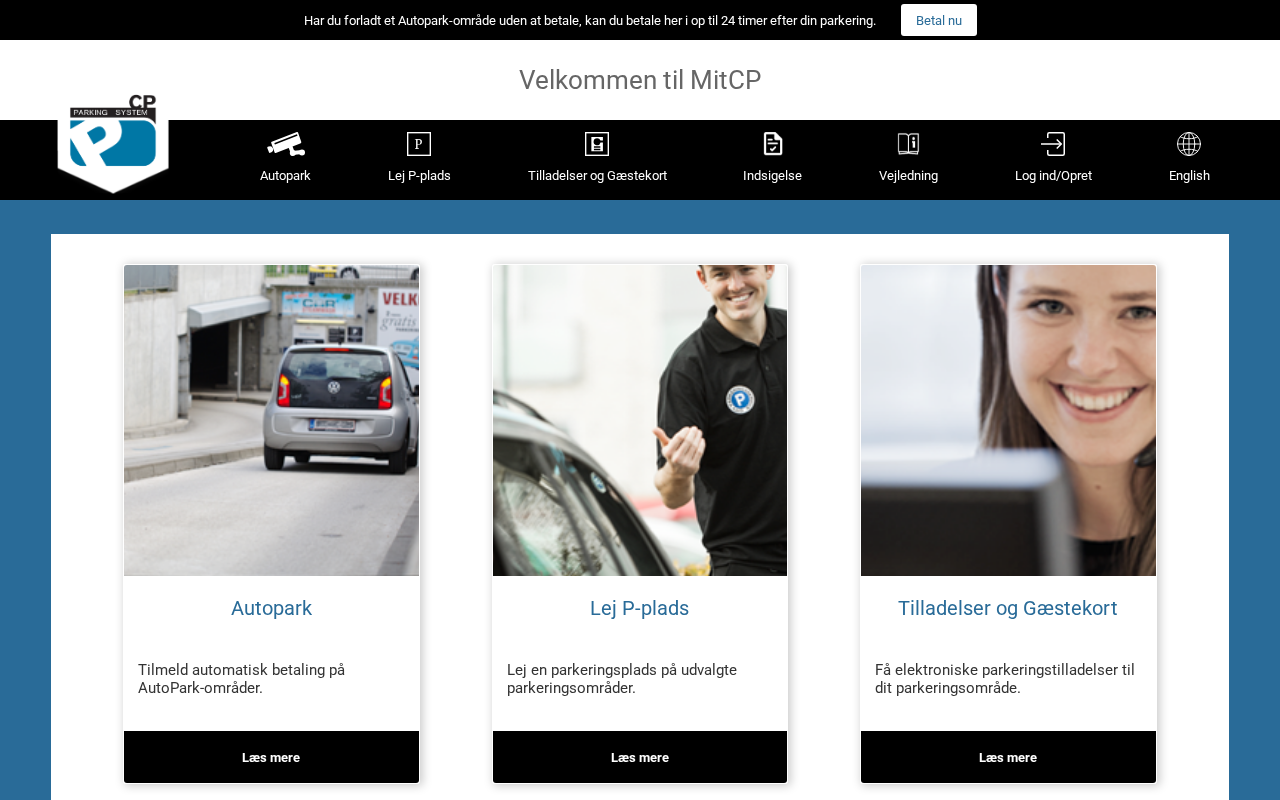Click the Vejledning guide book icon
Screen dimensions: 1280x800
(x=908, y=144)
